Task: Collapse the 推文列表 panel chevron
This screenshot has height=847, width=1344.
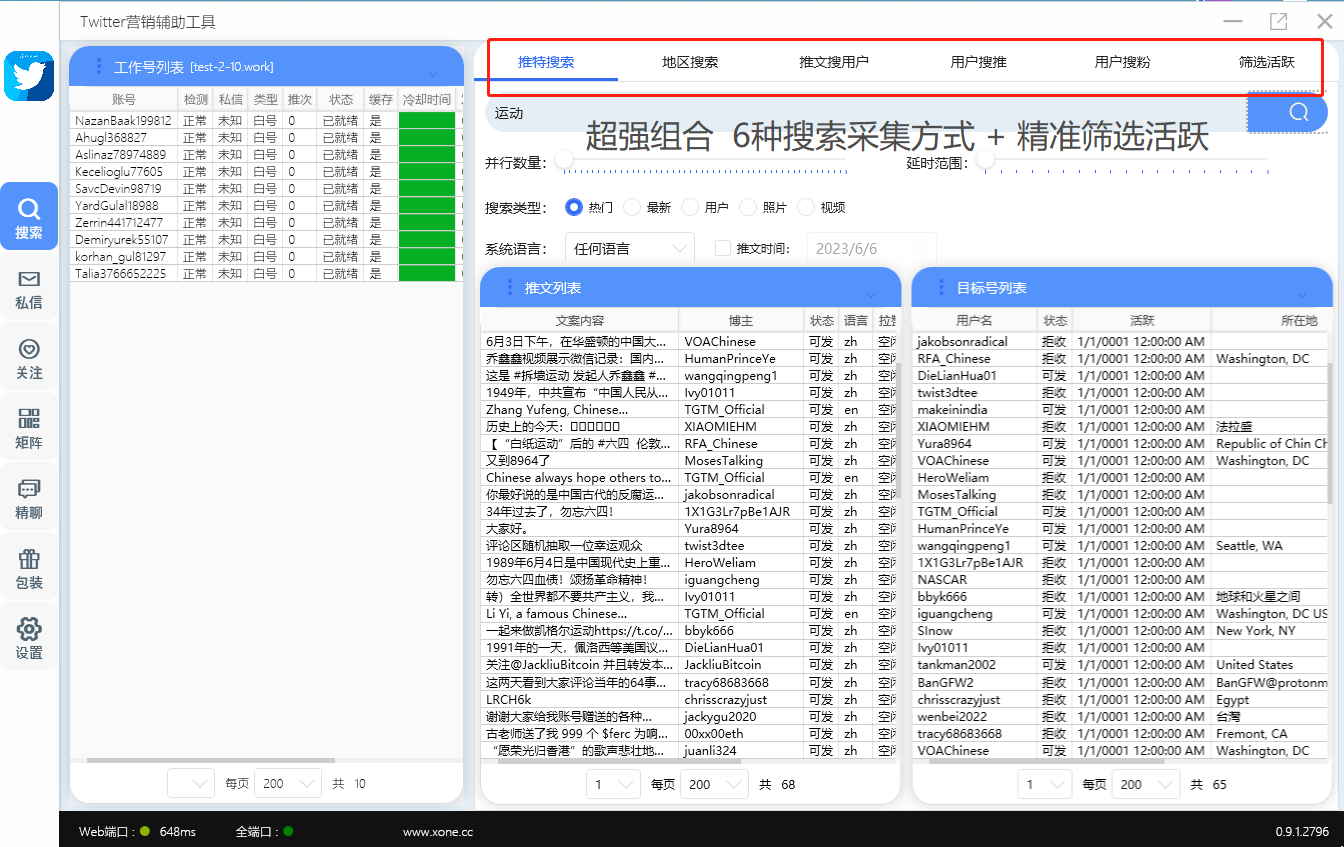Action: 870,295
